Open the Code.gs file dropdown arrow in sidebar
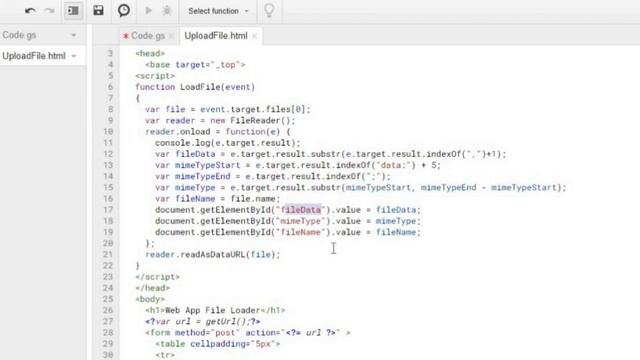 tap(74, 35)
